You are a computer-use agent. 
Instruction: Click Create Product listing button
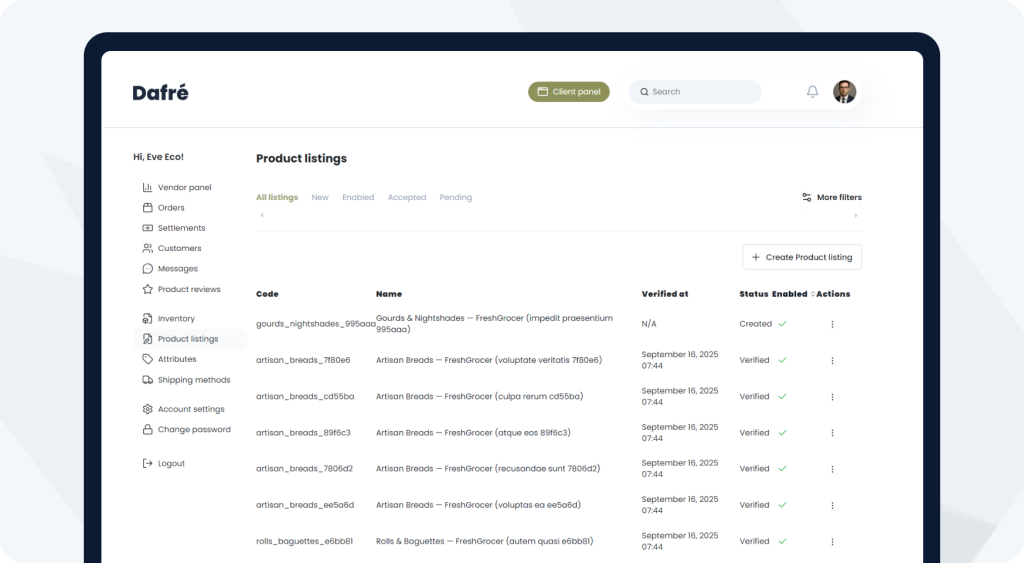click(x=801, y=257)
